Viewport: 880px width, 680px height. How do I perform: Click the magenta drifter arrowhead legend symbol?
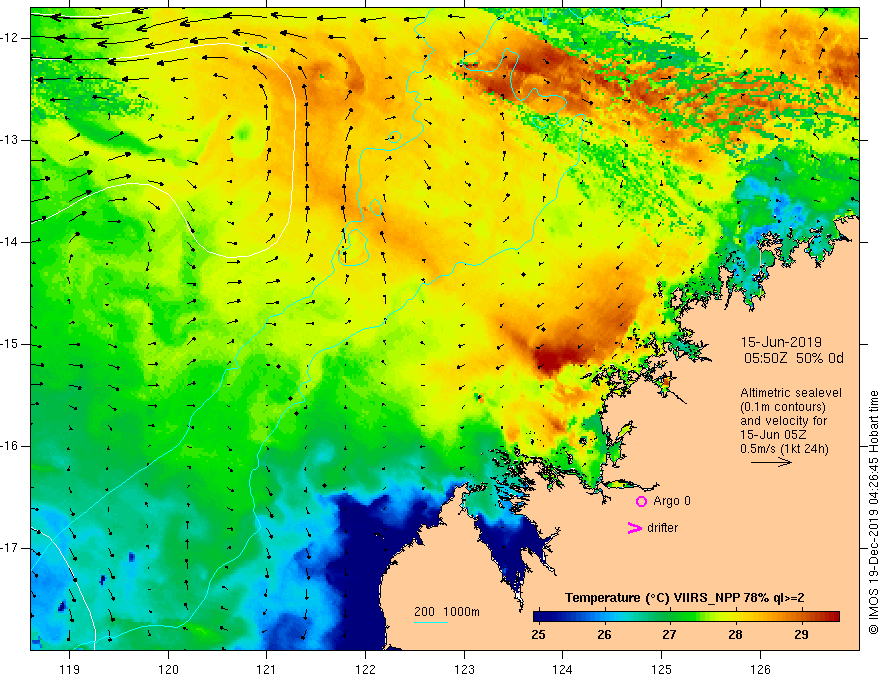pyautogui.click(x=634, y=528)
